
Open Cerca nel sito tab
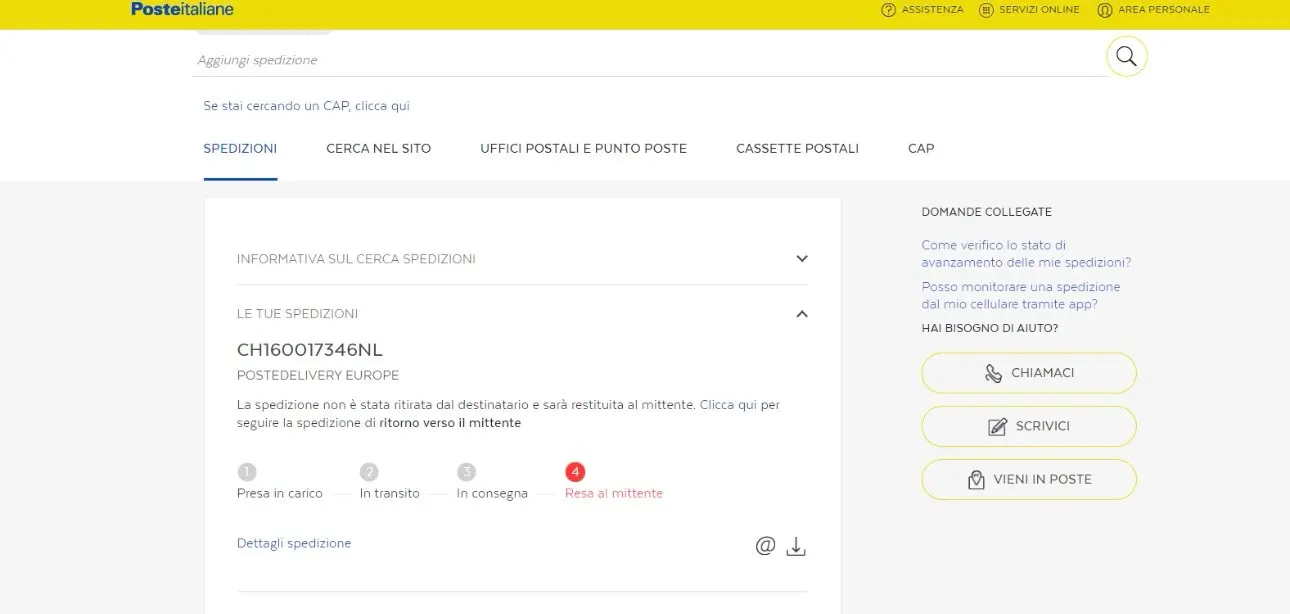click(x=379, y=148)
